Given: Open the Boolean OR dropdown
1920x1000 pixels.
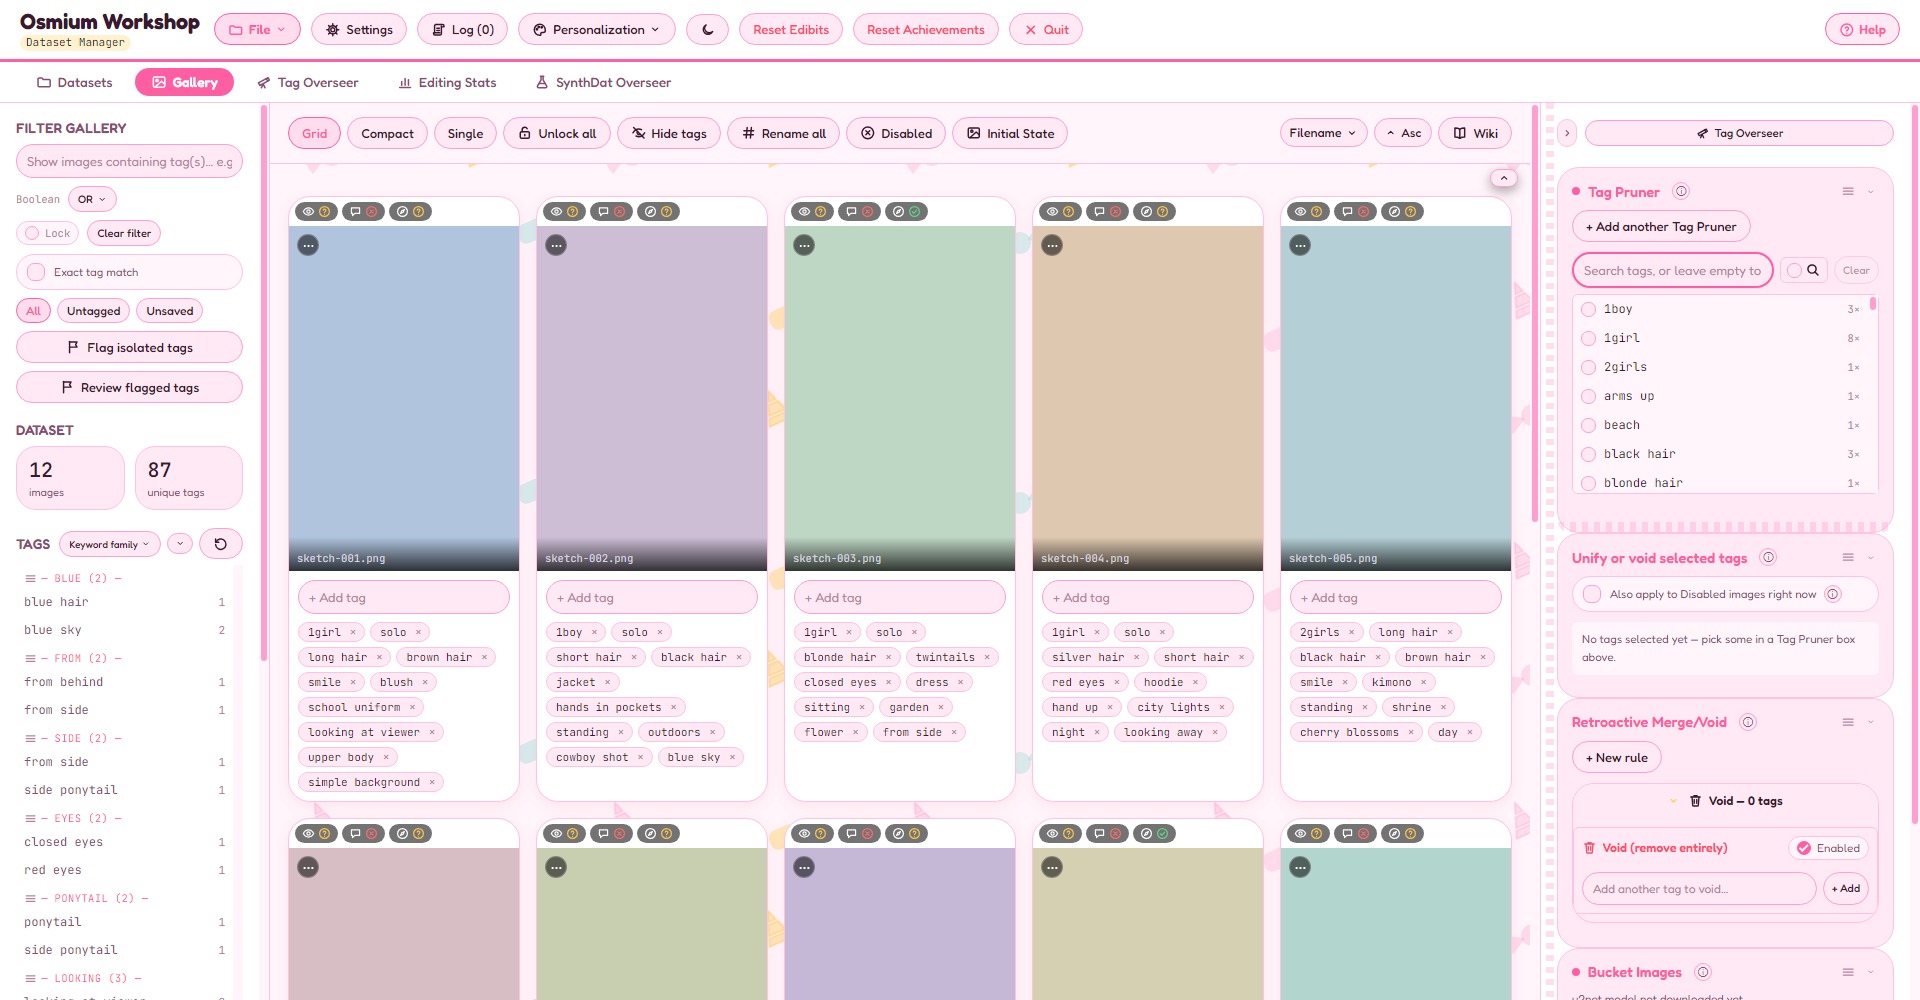Looking at the screenshot, I should (92, 199).
